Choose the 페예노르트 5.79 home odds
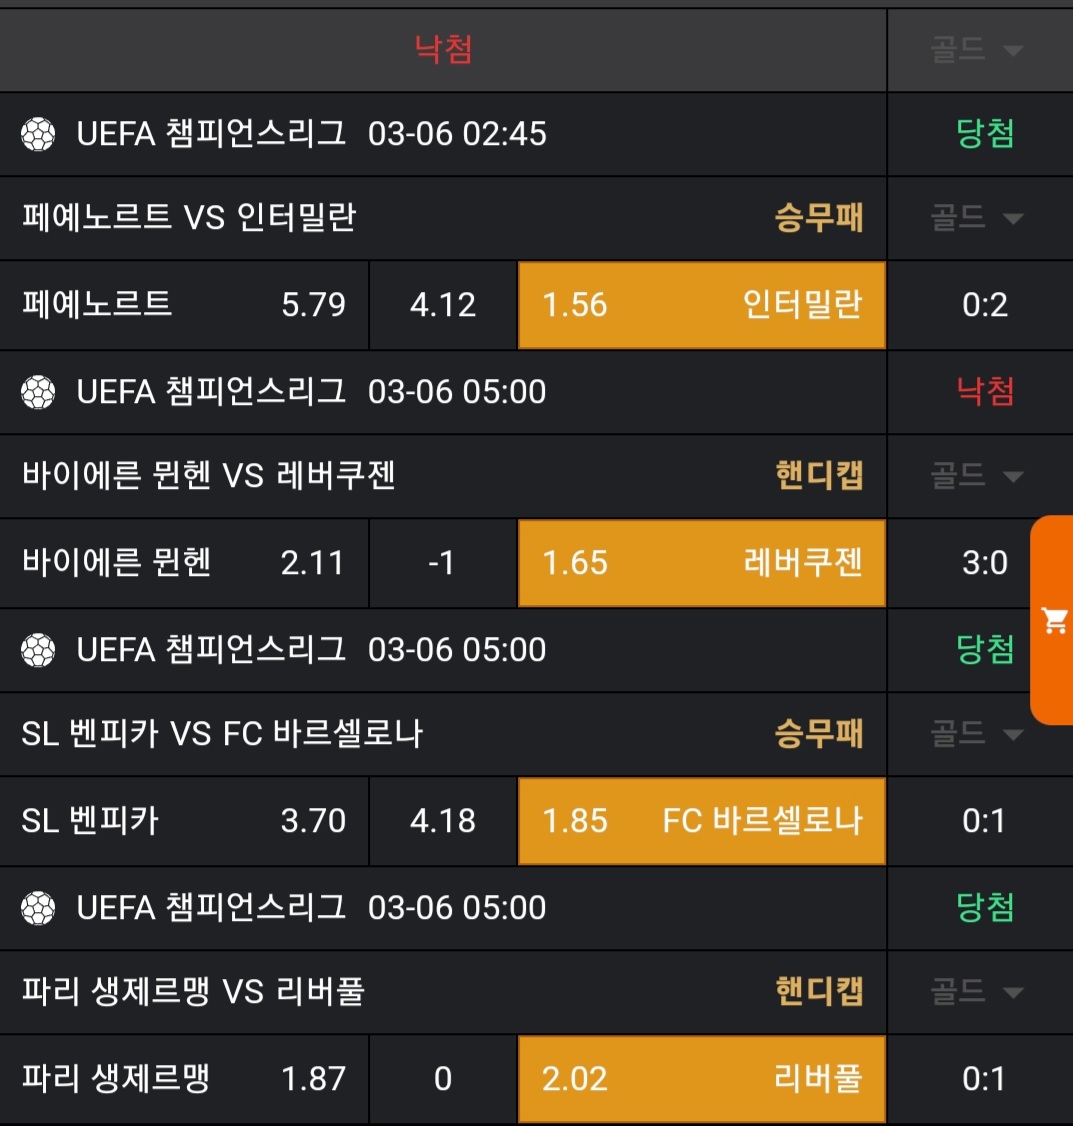This screenshot has width=1073, height=1126. (184, 305)
